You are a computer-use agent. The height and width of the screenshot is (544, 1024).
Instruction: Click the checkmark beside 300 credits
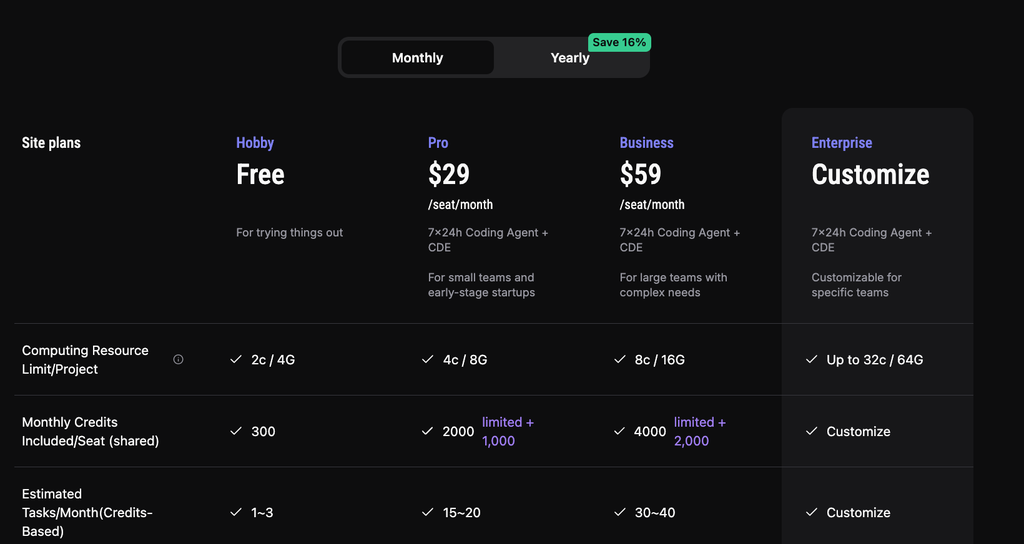[236, 431]
